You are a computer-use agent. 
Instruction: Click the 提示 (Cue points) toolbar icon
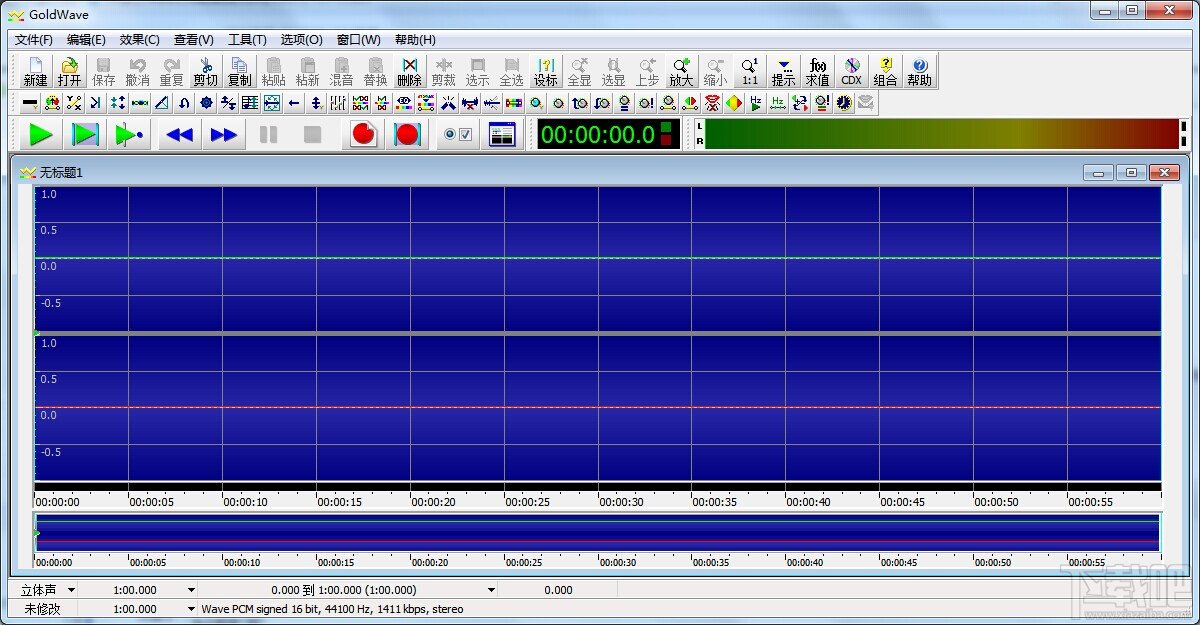click(x=783, y=70)
